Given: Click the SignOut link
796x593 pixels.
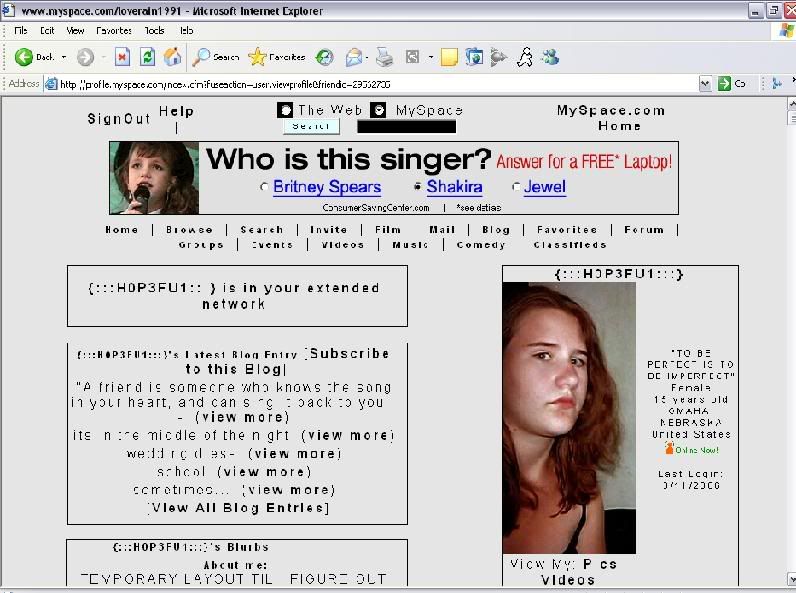Looking at the screenshot, I should 118,119.
